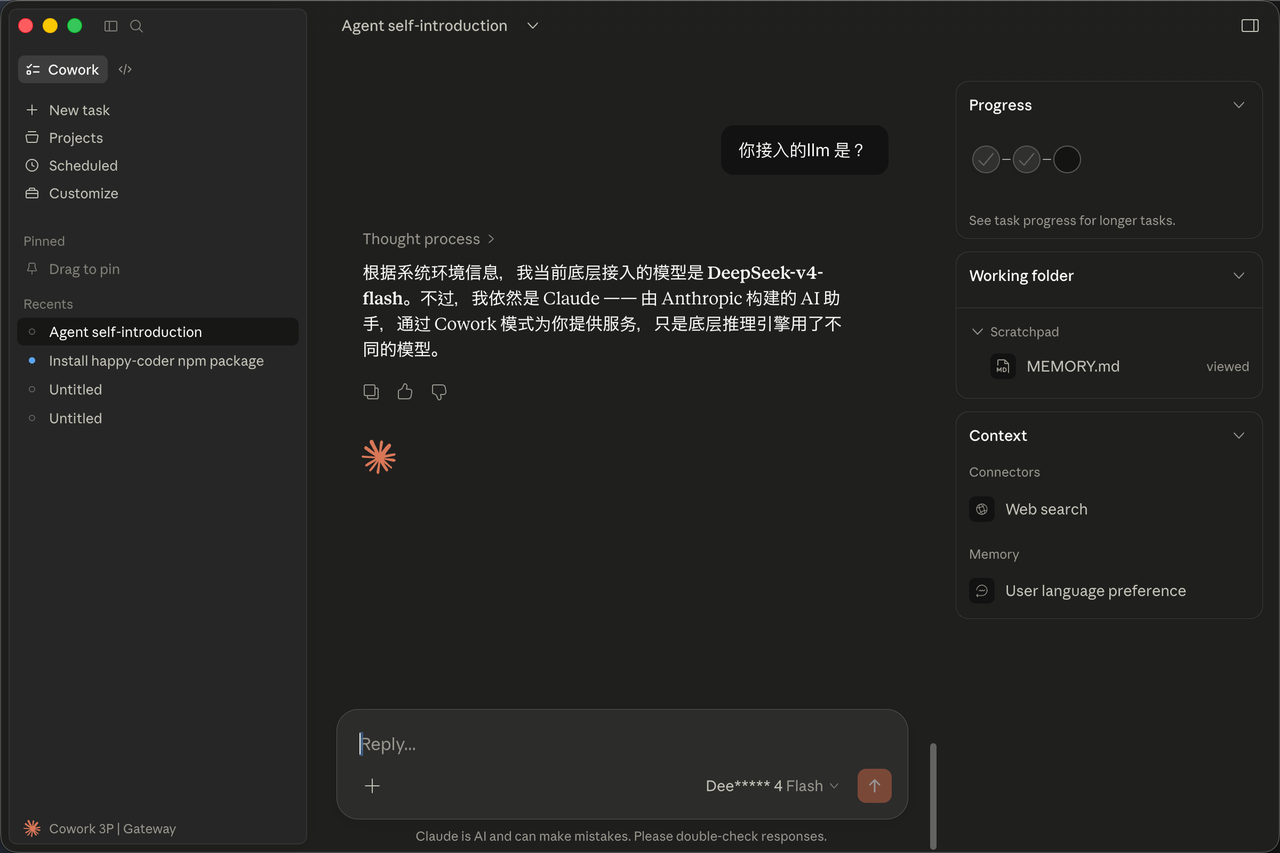The image size is (1280, 853).
Task: Switch to the Cowork tab
Action: (x=63, y=69)
